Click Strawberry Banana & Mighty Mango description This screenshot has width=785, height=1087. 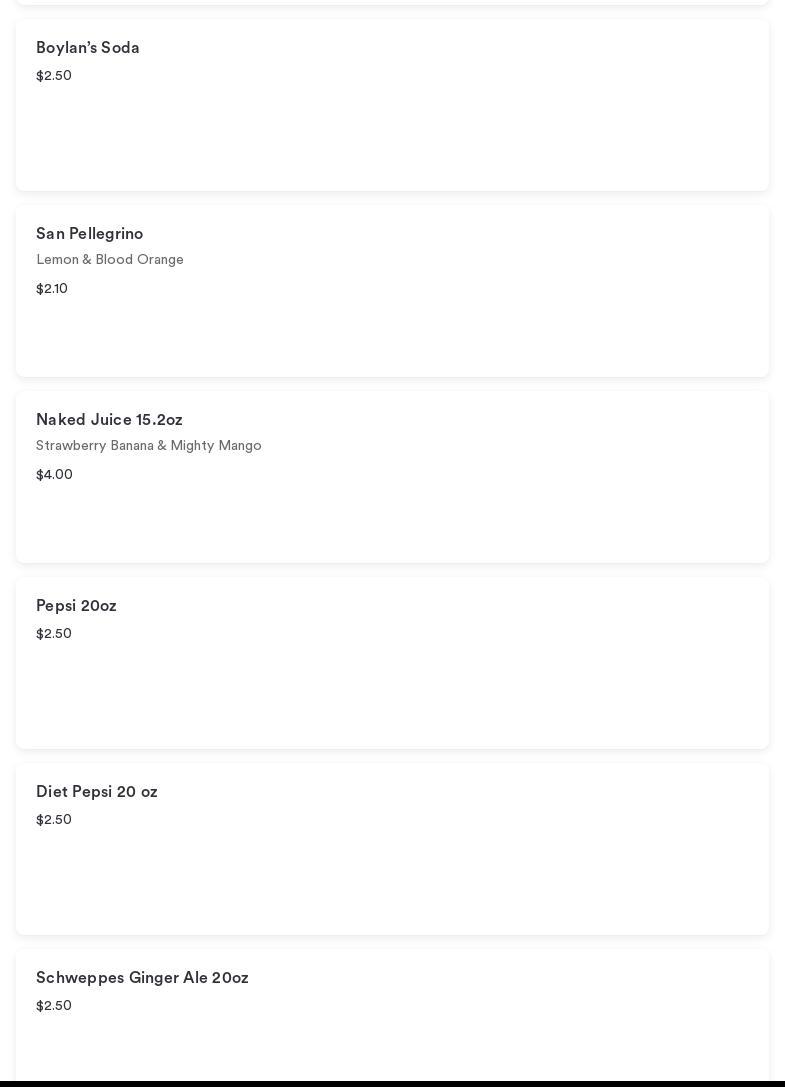click(x=149, y=446)
